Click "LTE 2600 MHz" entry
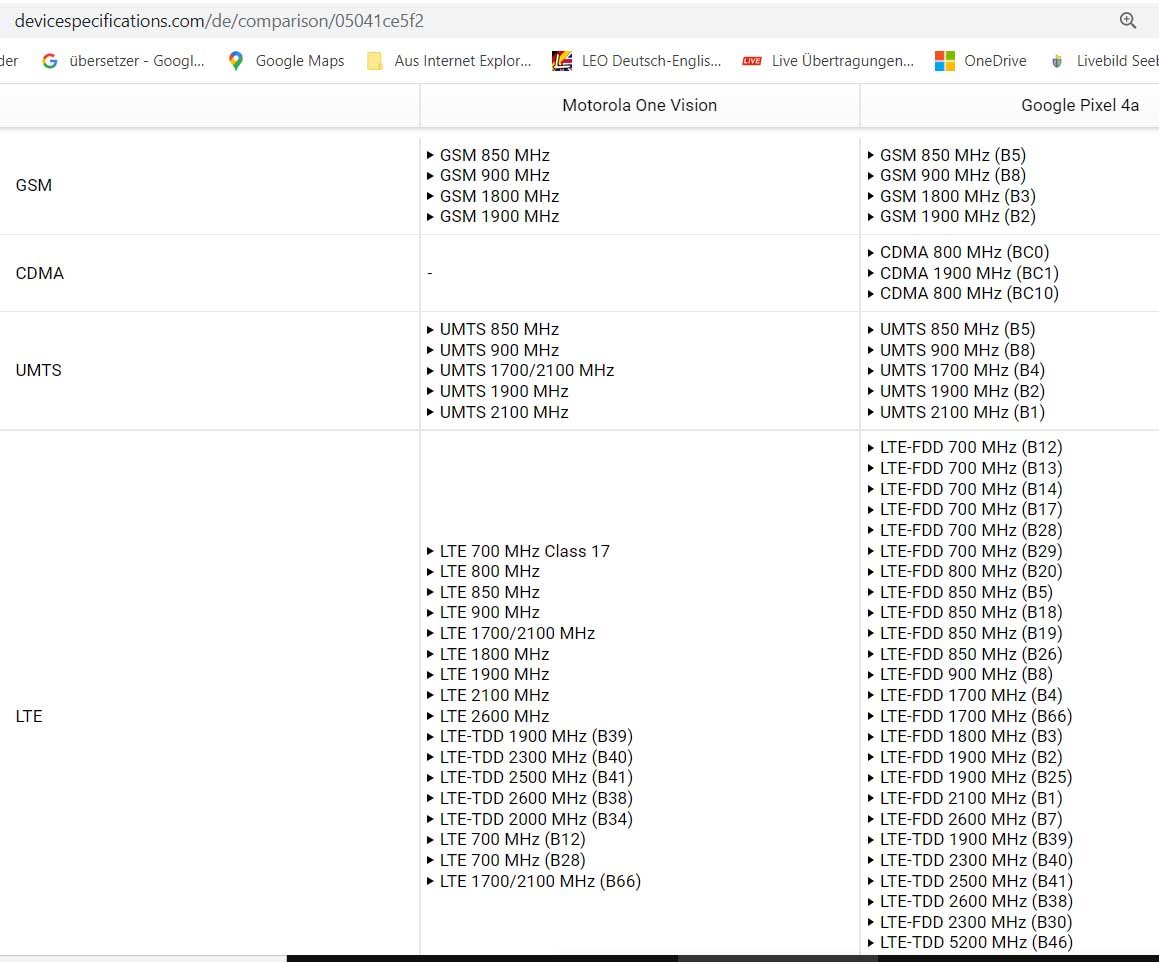 pos(494,716)
